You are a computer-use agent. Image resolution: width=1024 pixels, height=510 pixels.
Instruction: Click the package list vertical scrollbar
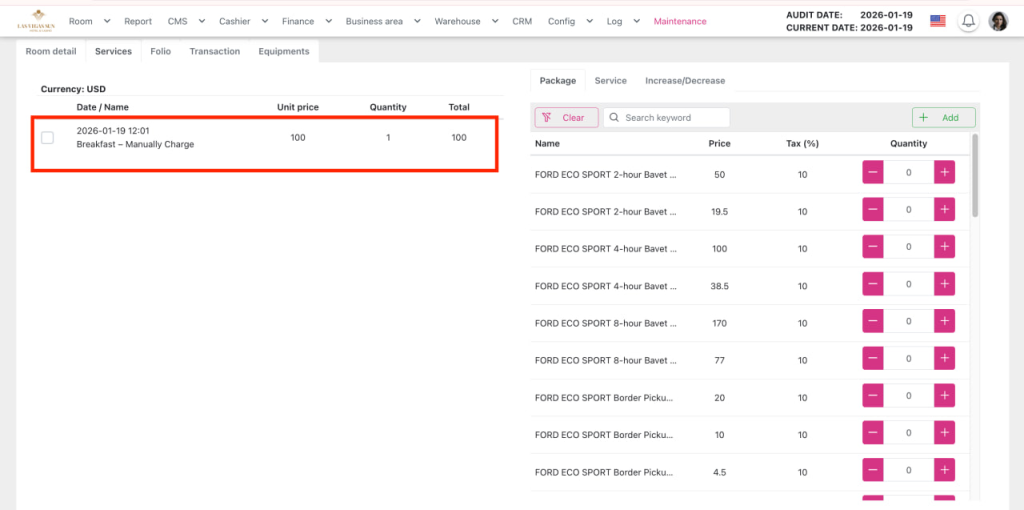point(975,180)
